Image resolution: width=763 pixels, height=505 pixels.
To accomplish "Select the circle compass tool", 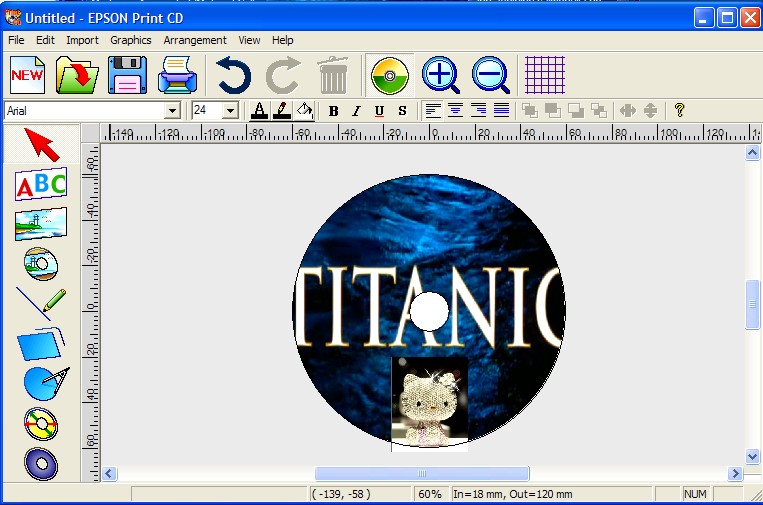I will (46, 383).
